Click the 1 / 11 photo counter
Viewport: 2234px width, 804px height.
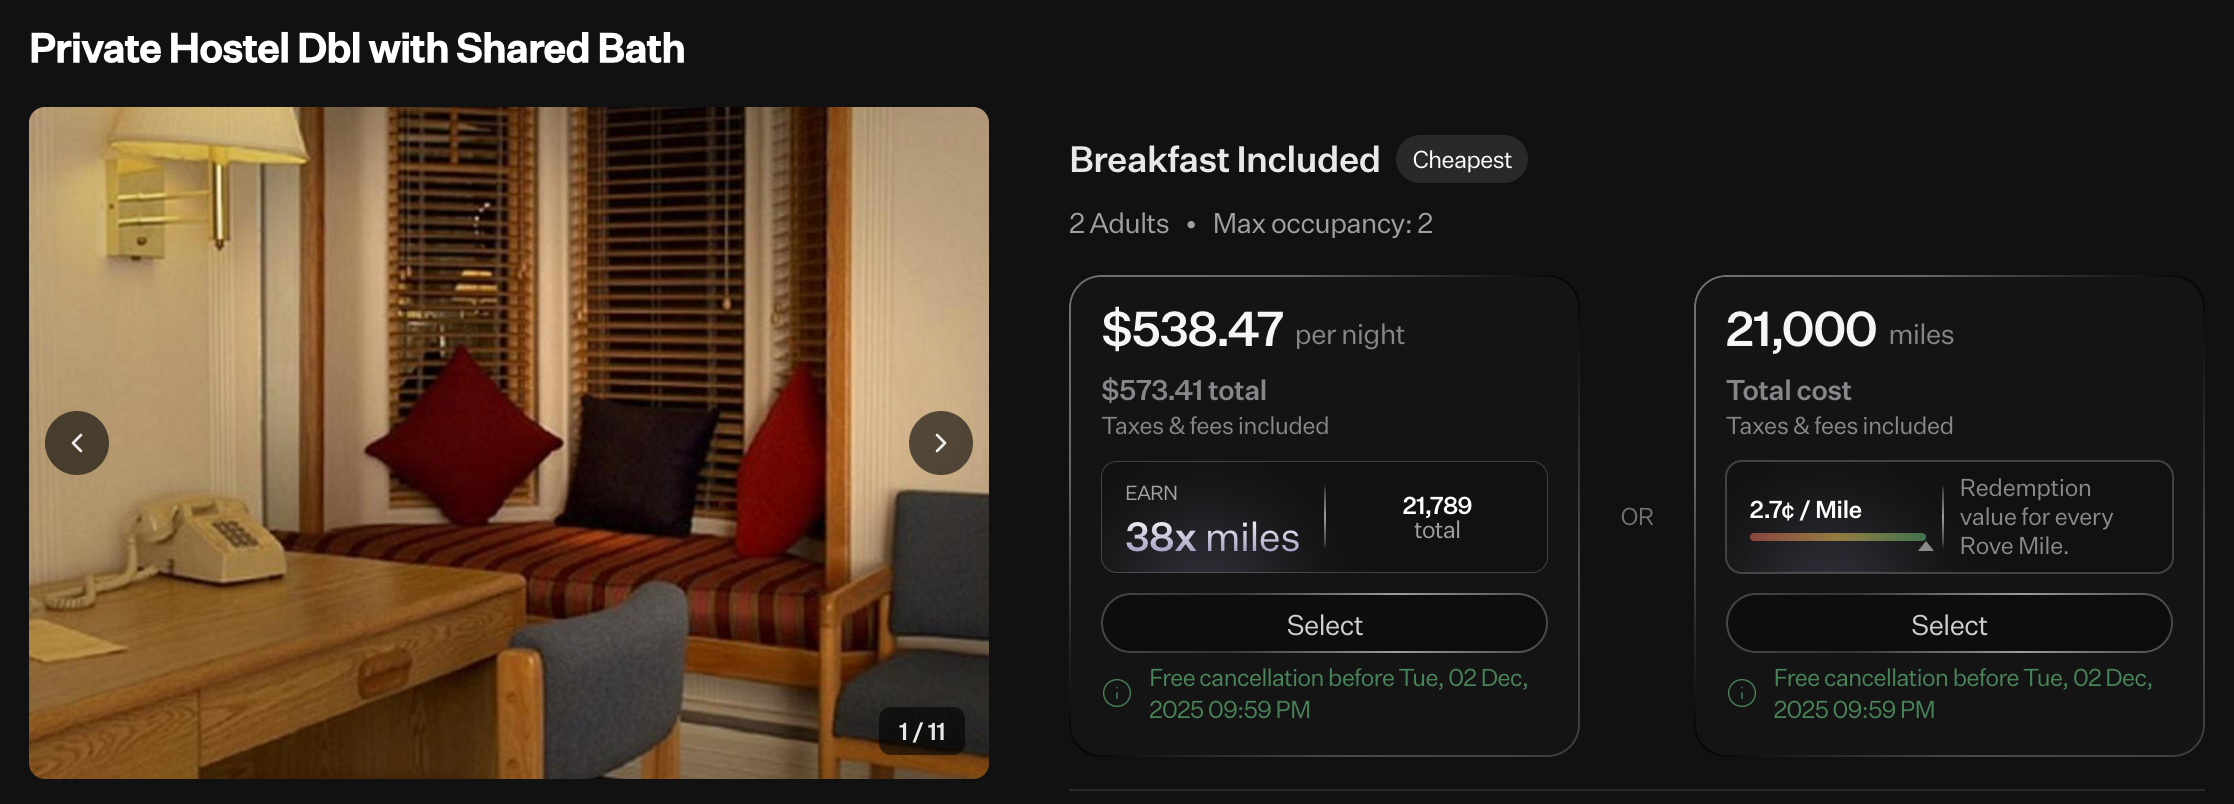[x=921, y=732]
